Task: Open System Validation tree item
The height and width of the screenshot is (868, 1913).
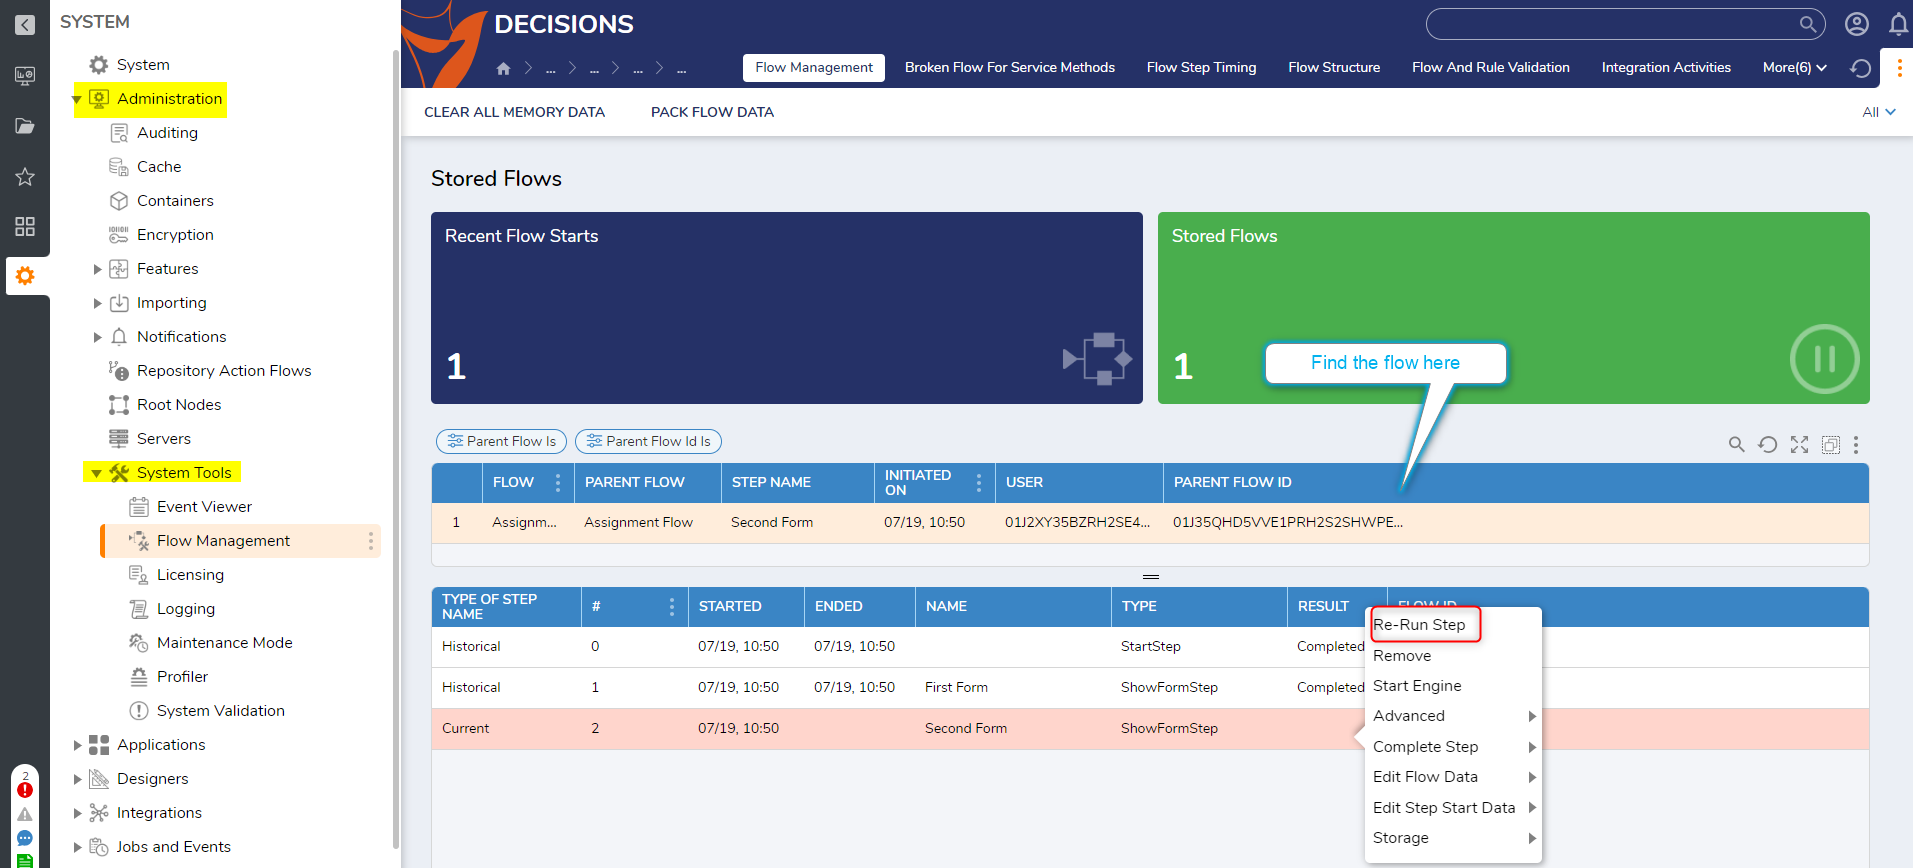Action: (x=220, y=711)
